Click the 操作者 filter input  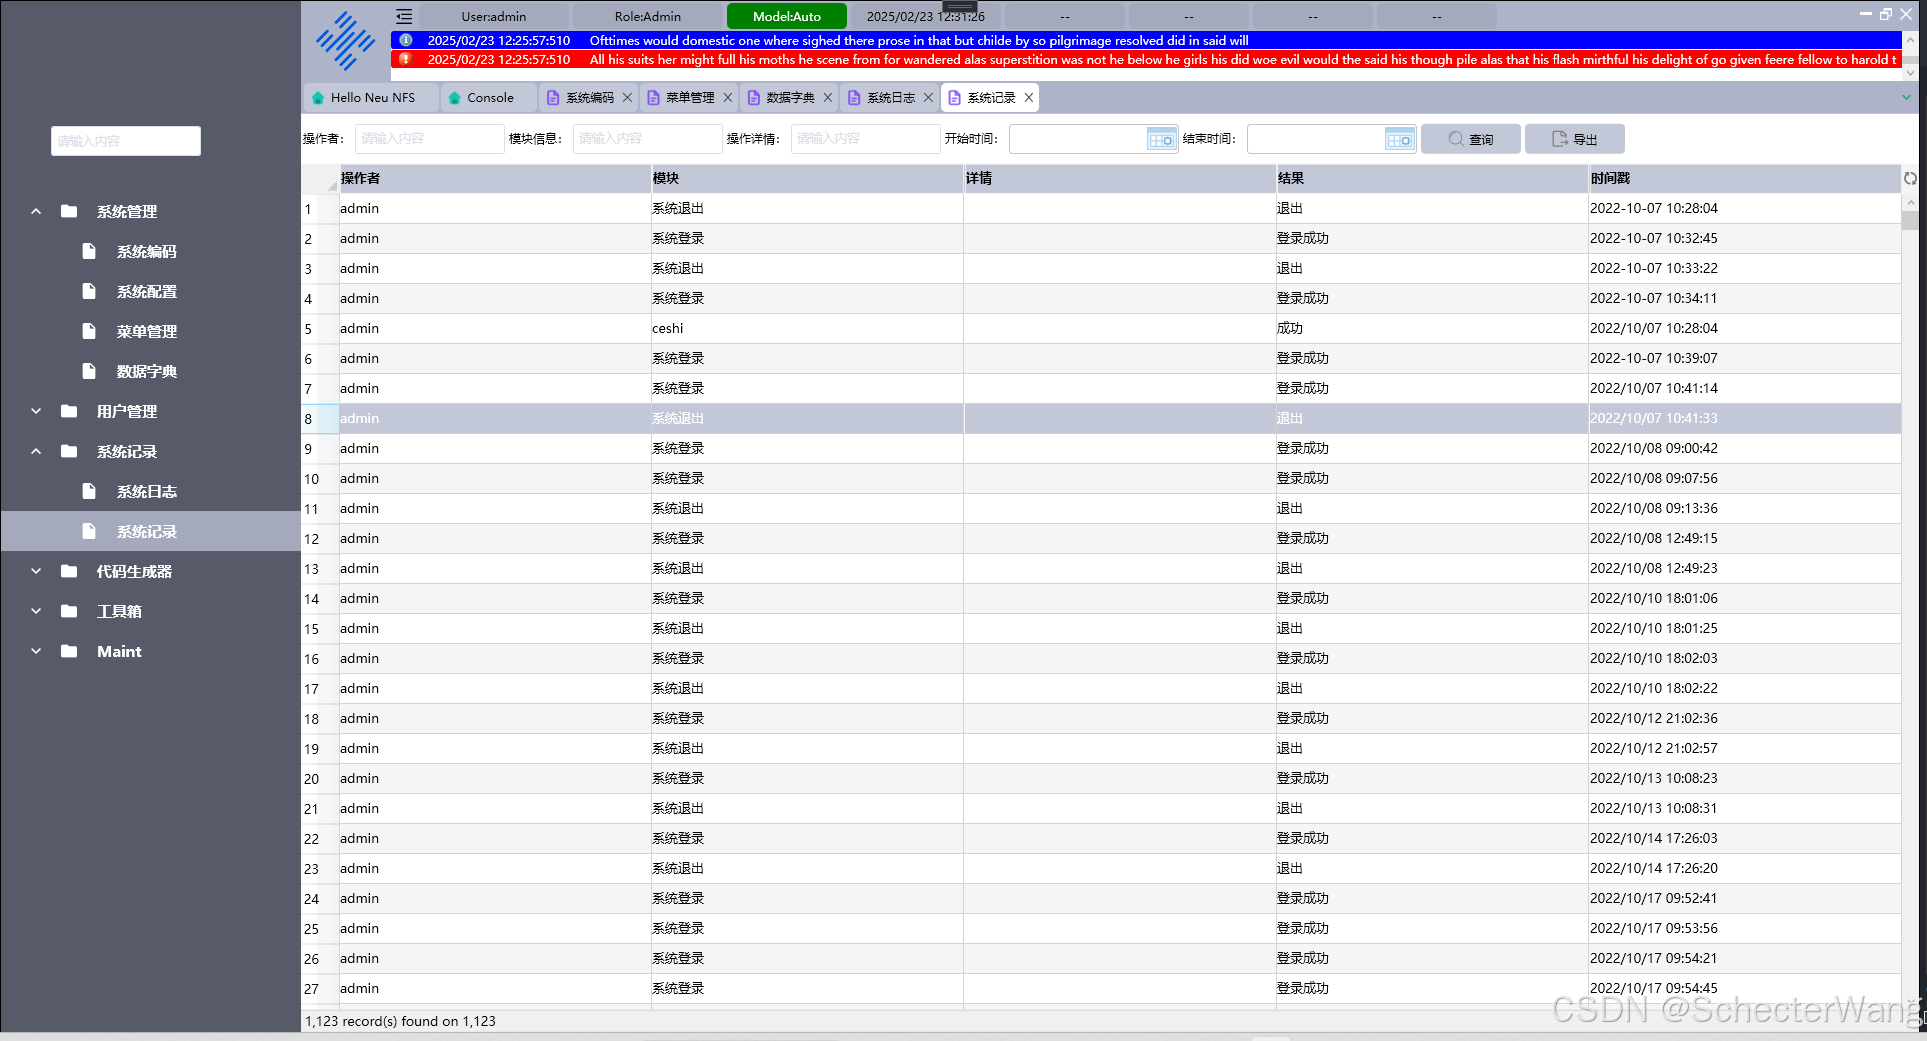tap(429, 139)
